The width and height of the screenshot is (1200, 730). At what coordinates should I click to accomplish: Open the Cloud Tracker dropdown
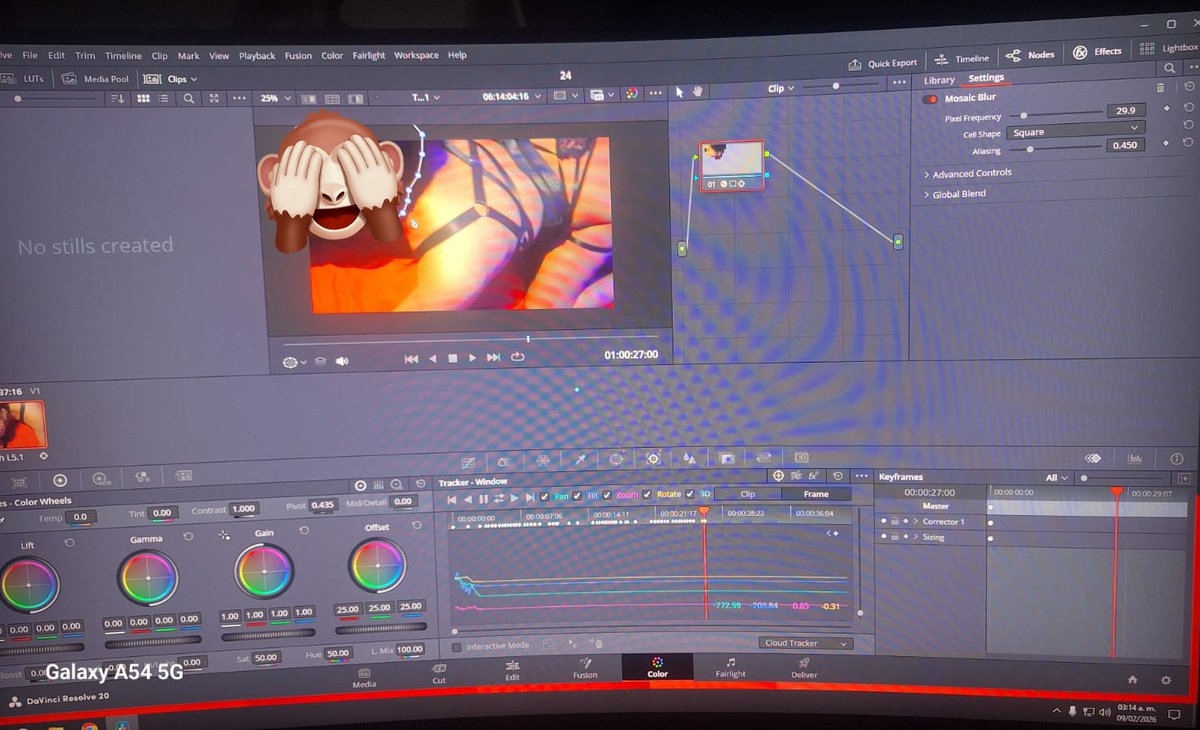point(805,643)
